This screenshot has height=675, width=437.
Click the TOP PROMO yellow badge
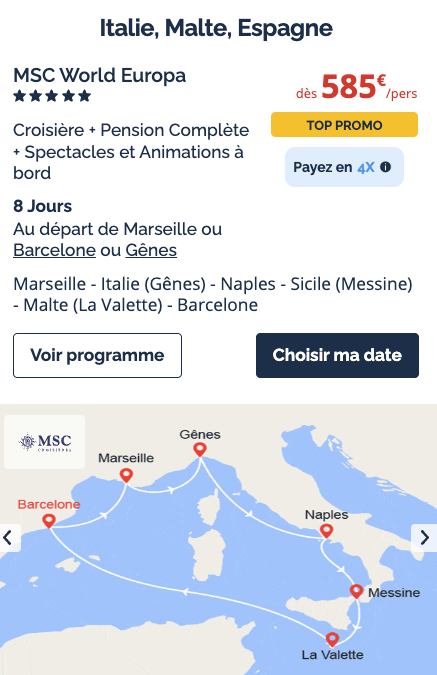344,125
